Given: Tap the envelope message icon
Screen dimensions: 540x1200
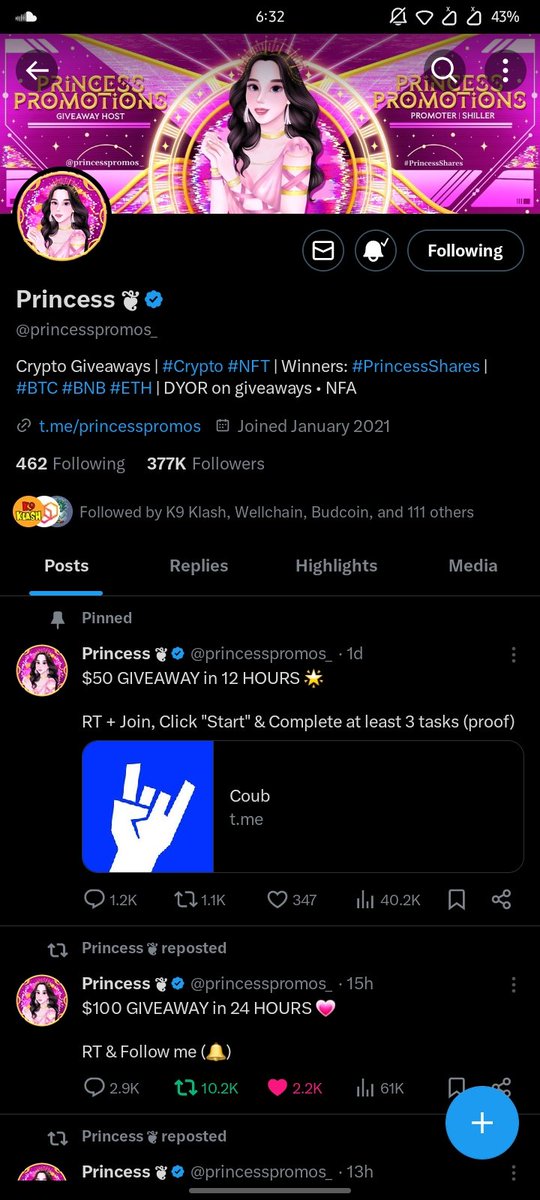Looking at the screenshot, I should click(x=323, y=251).
